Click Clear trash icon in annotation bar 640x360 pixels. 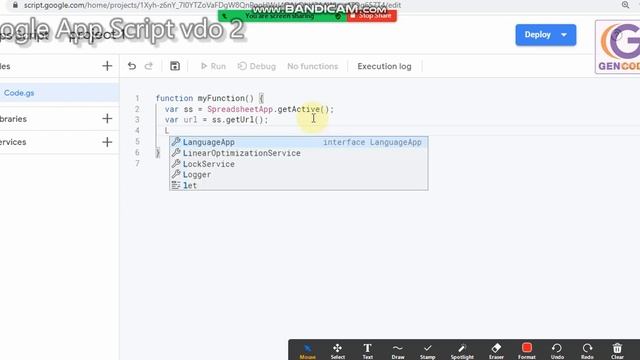pyautogui.click(x=617, y=351)
